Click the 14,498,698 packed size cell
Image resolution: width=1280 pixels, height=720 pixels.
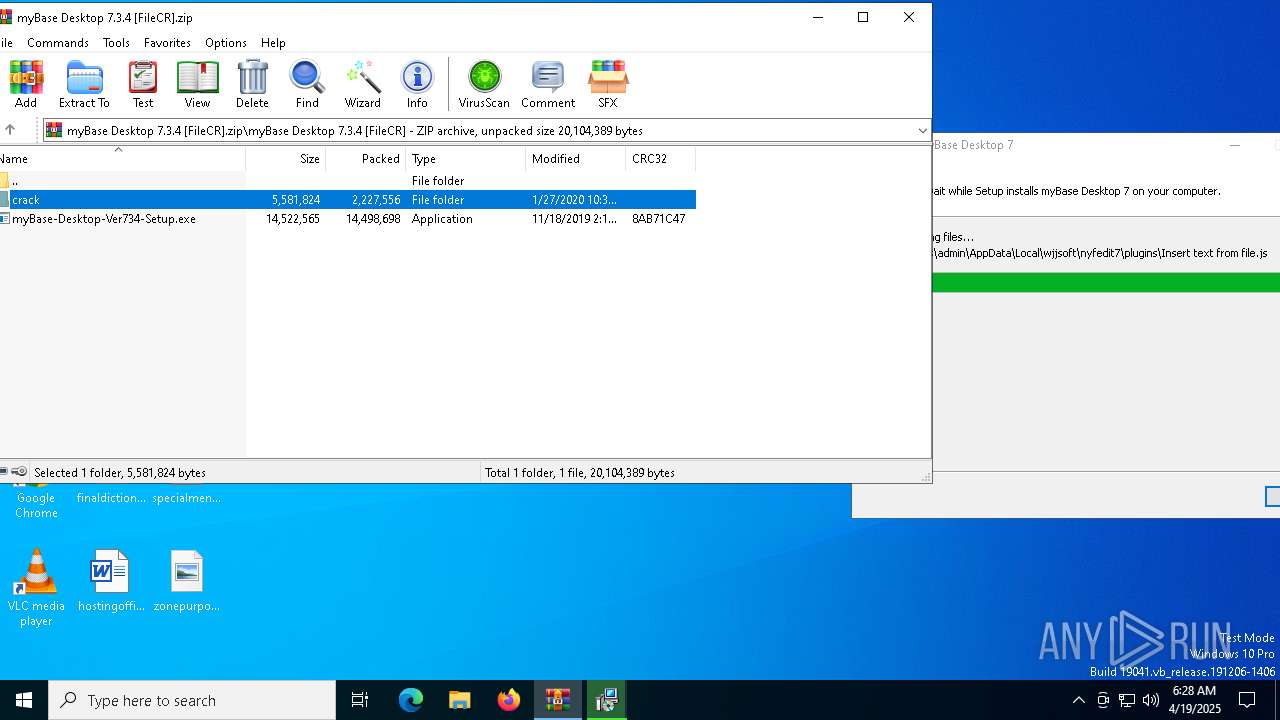click(373, 219)
